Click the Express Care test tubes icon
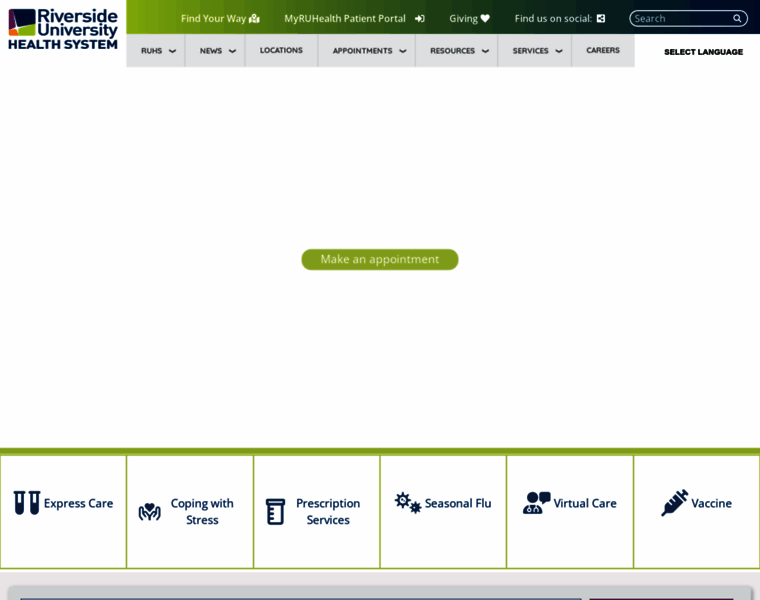The image size is (760, 600). (x=27, y=503)
